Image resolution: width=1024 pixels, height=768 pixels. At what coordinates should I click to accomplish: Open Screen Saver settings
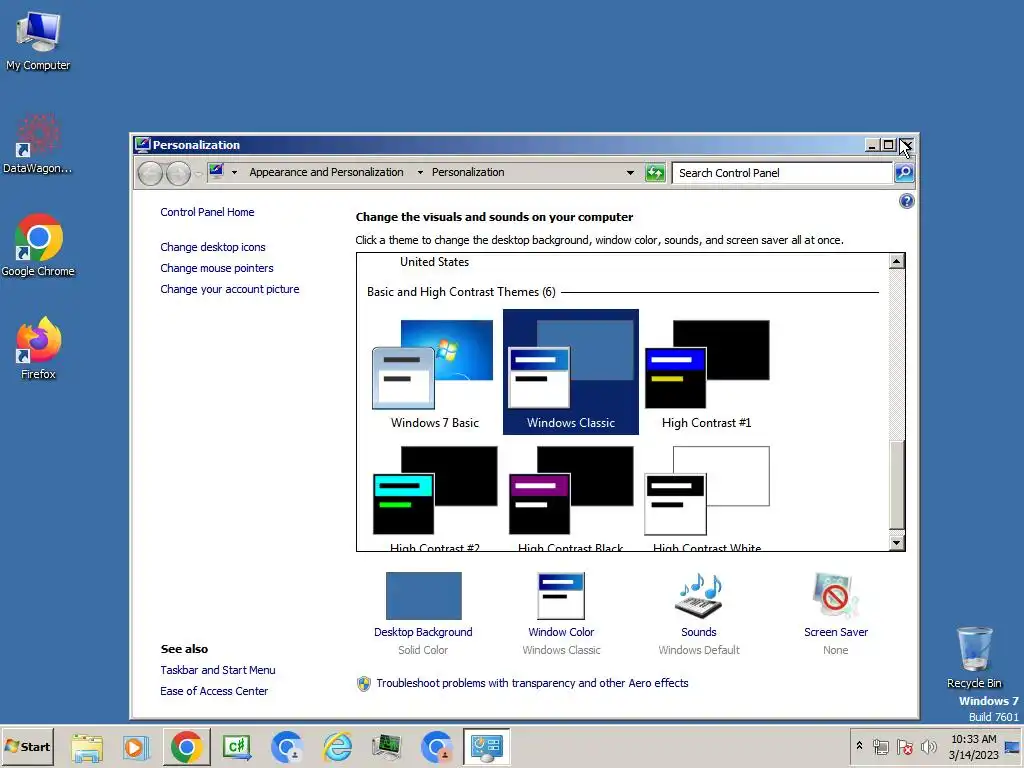pyautogui.click(x=836, y=613)
